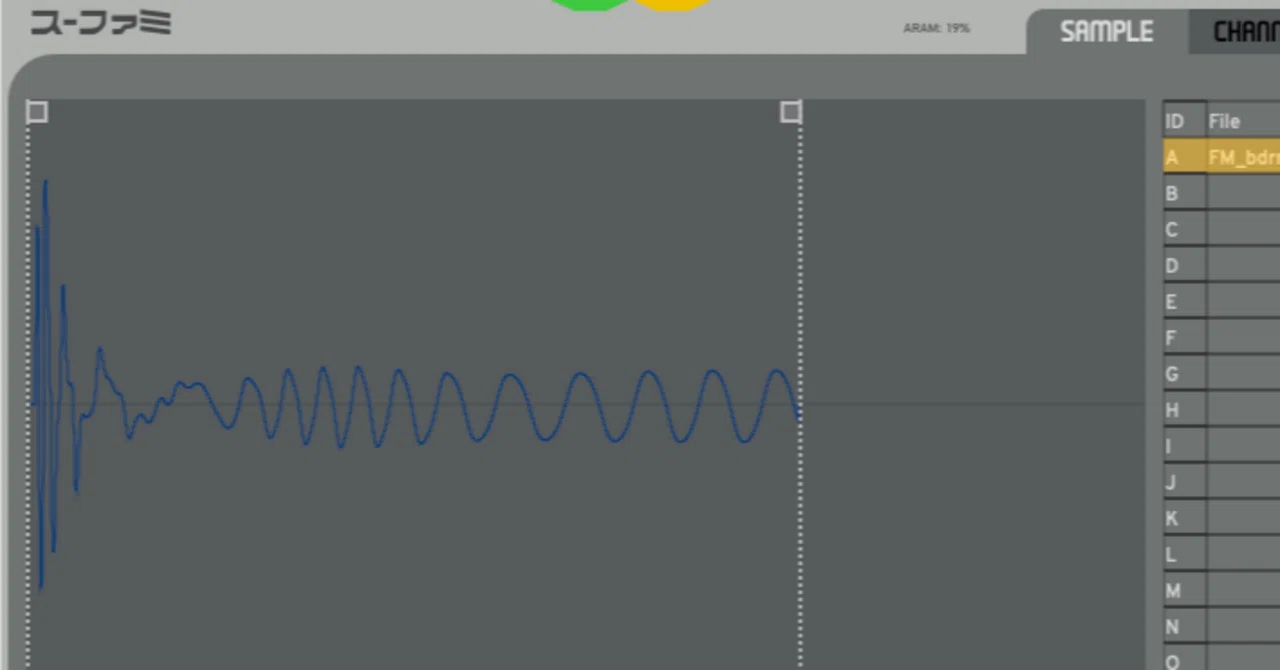Select sample slot N
Viewport: 1280px width, 670px height.
pos(1221,626)
